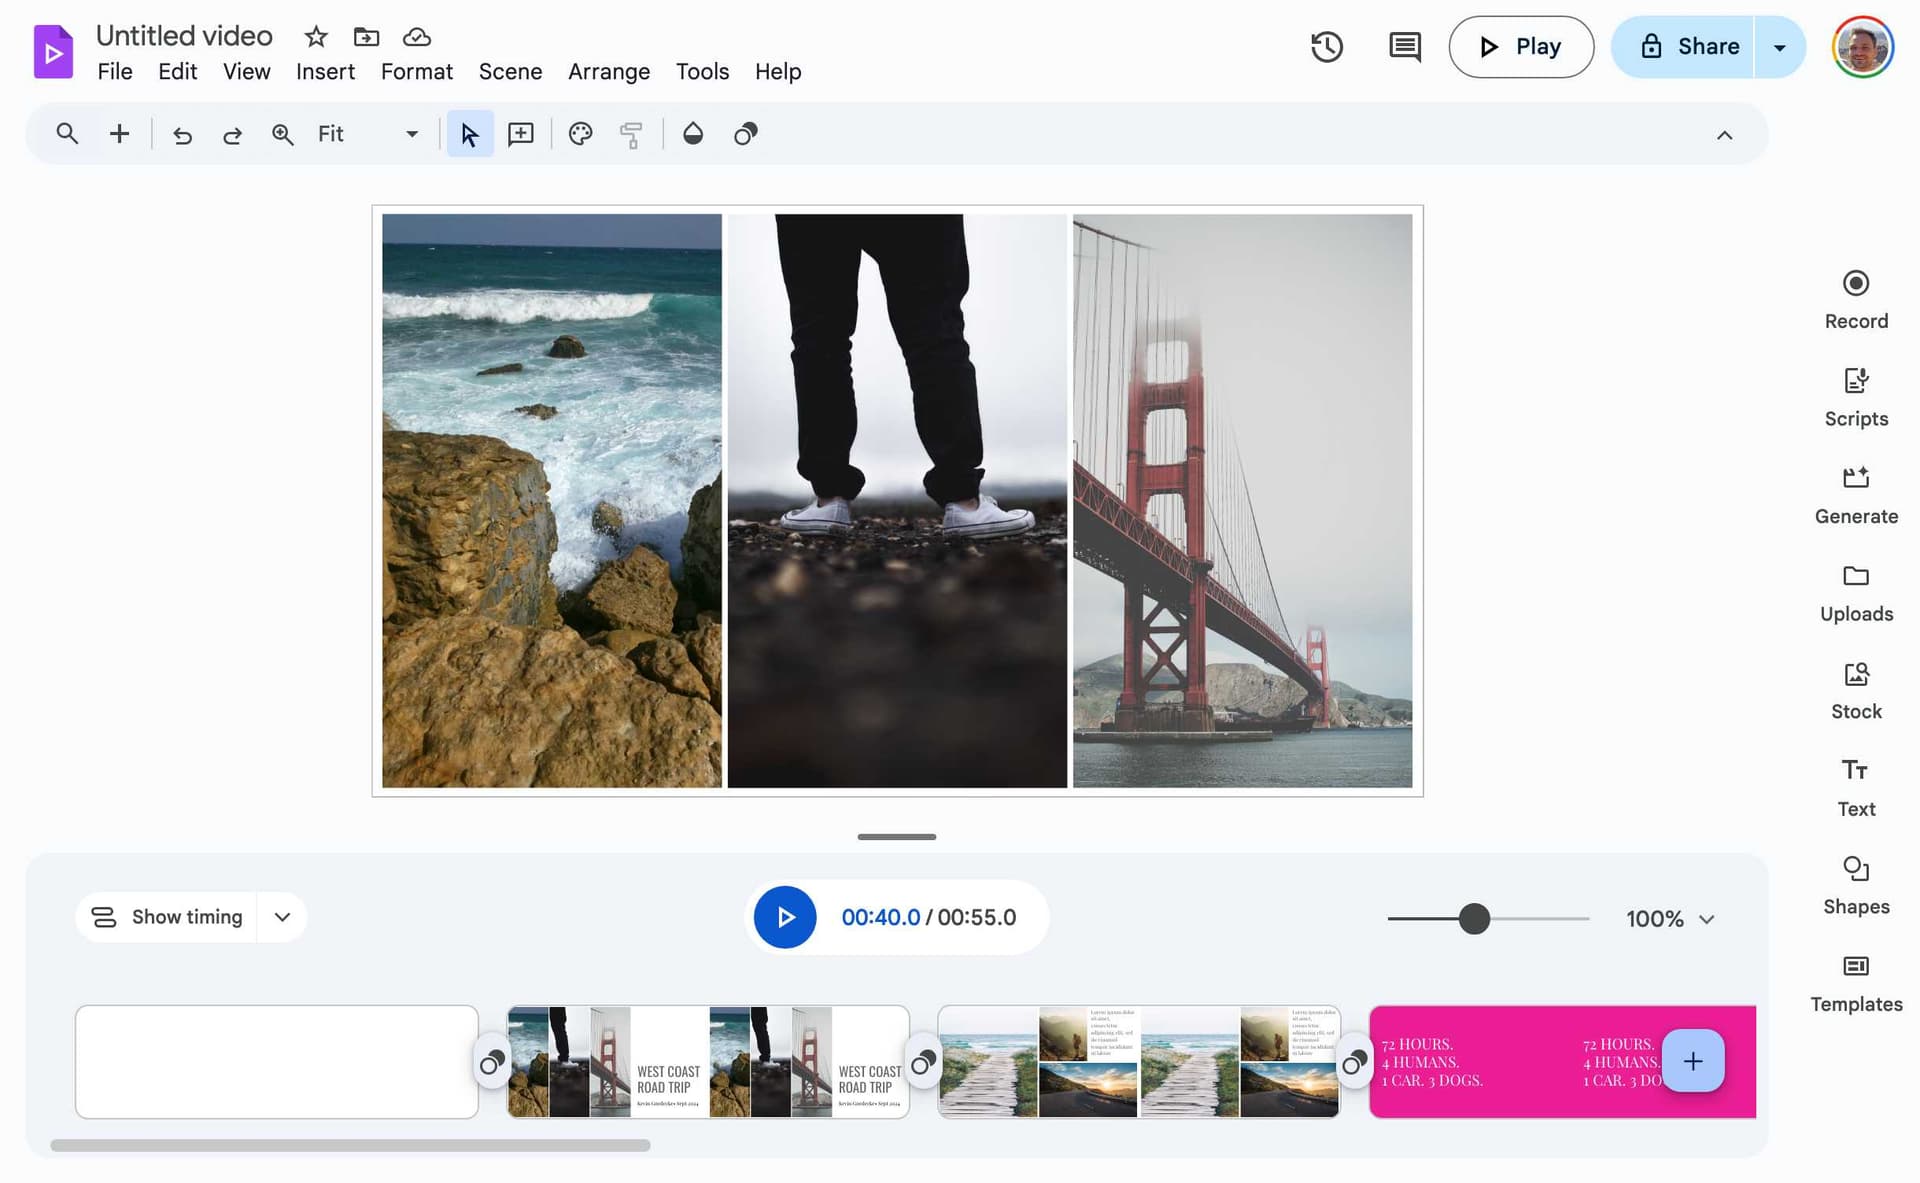Click the theme palette icon in toolbar
Screen dimensions: 1920x1183
(580, 134)
